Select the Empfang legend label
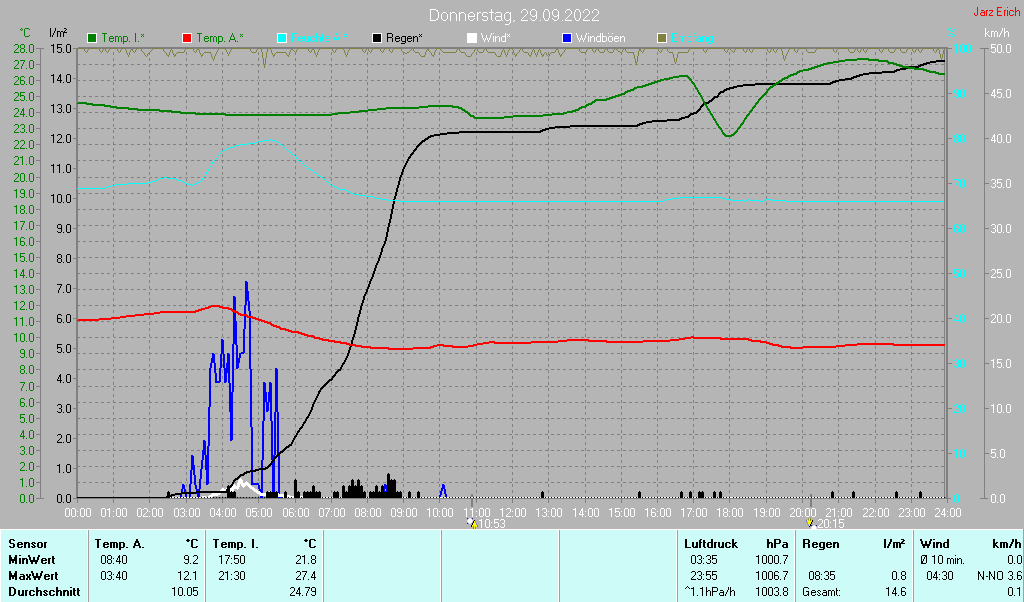 tap(692, 39)
